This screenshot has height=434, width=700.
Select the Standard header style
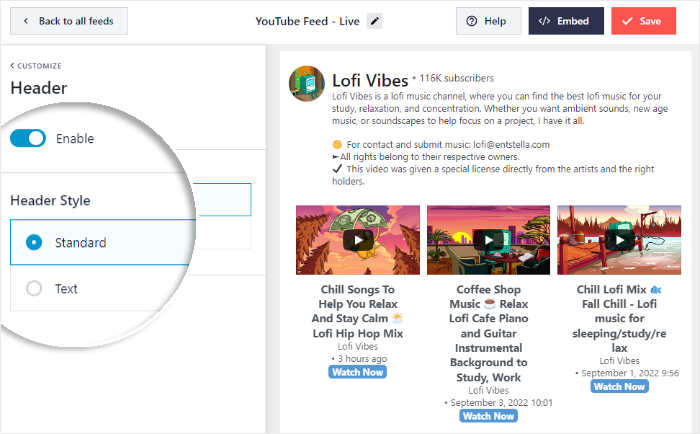point(35,242)
